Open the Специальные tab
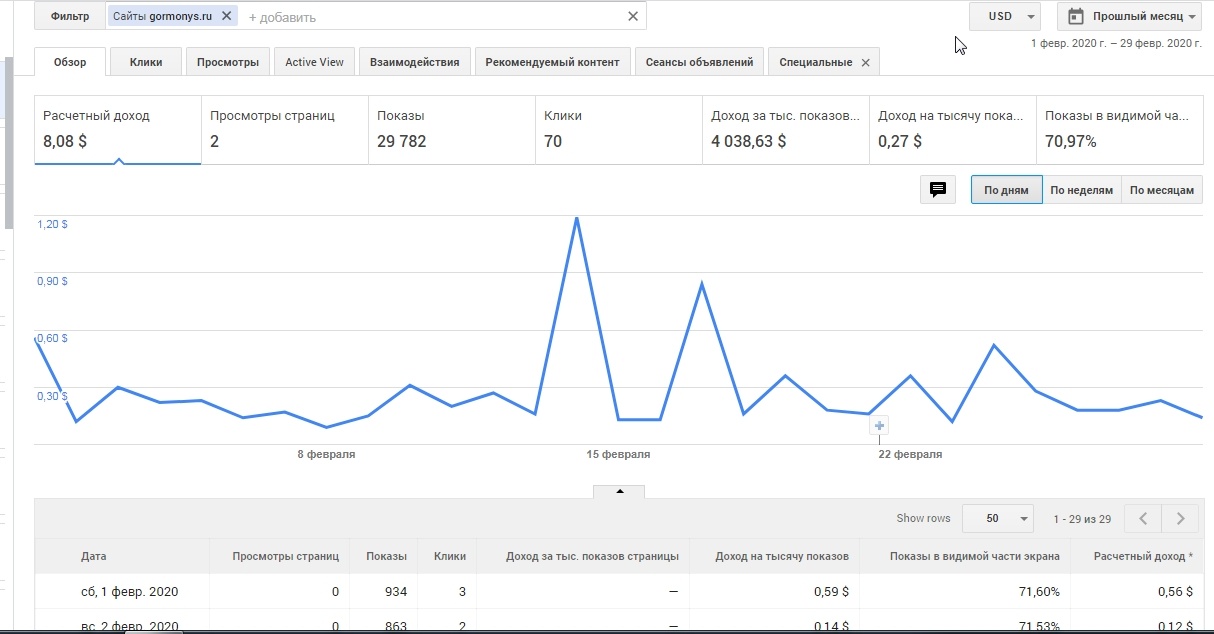1214x634 pixels. point(815,62)
